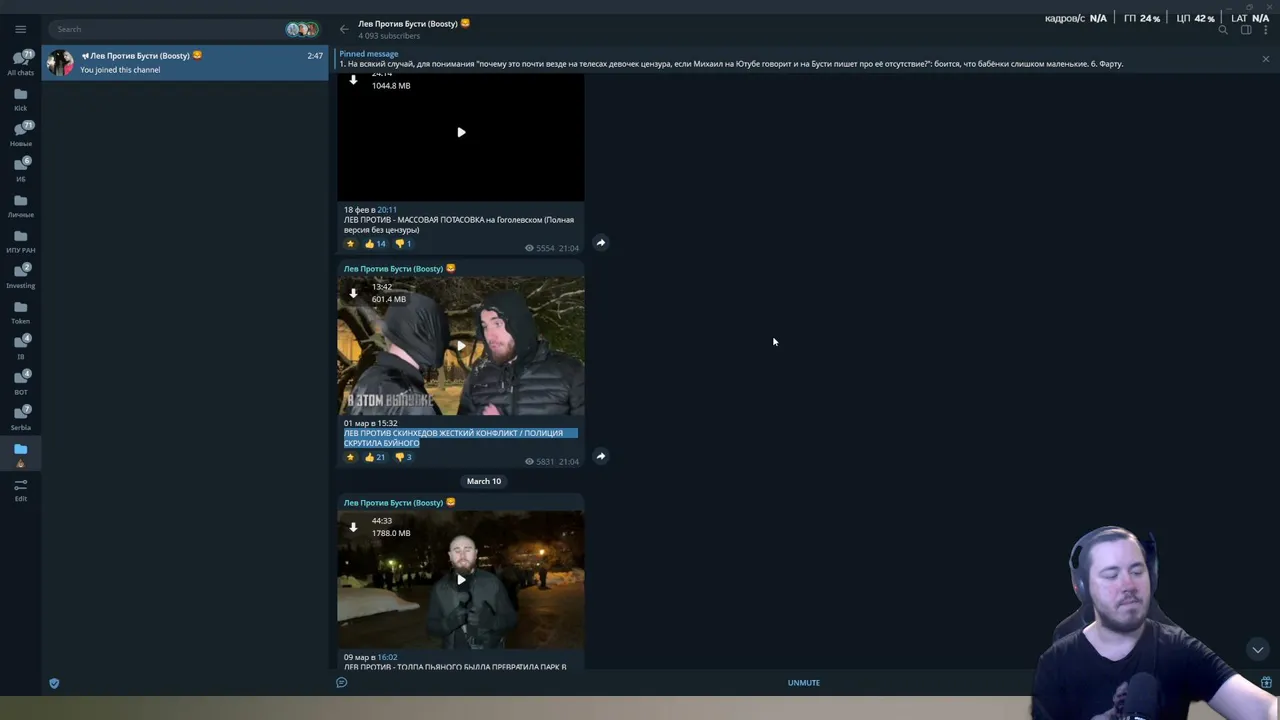
Task: Switch to the Новые chat folder
Action: coord(21,134)
